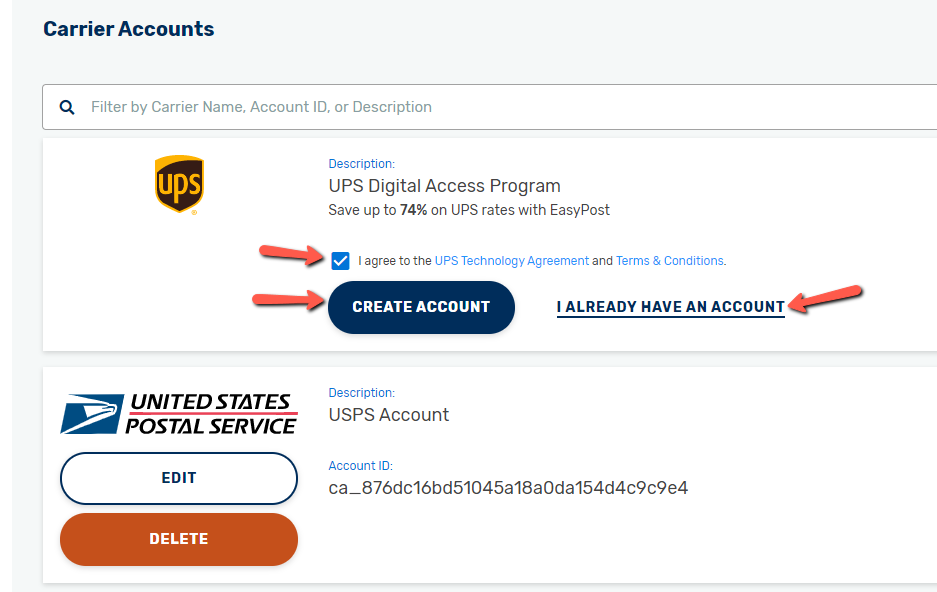
Task: Click the USPS Account description text
Action: [x=388, y=415]
